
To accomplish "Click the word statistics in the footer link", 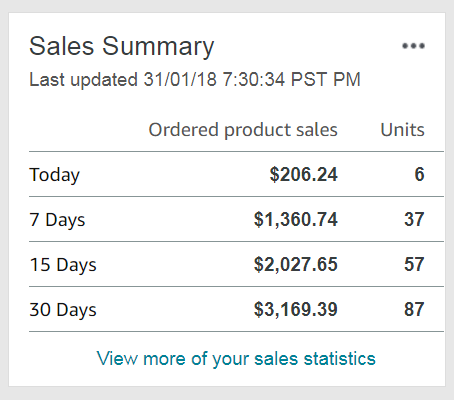I will (340, 359).
